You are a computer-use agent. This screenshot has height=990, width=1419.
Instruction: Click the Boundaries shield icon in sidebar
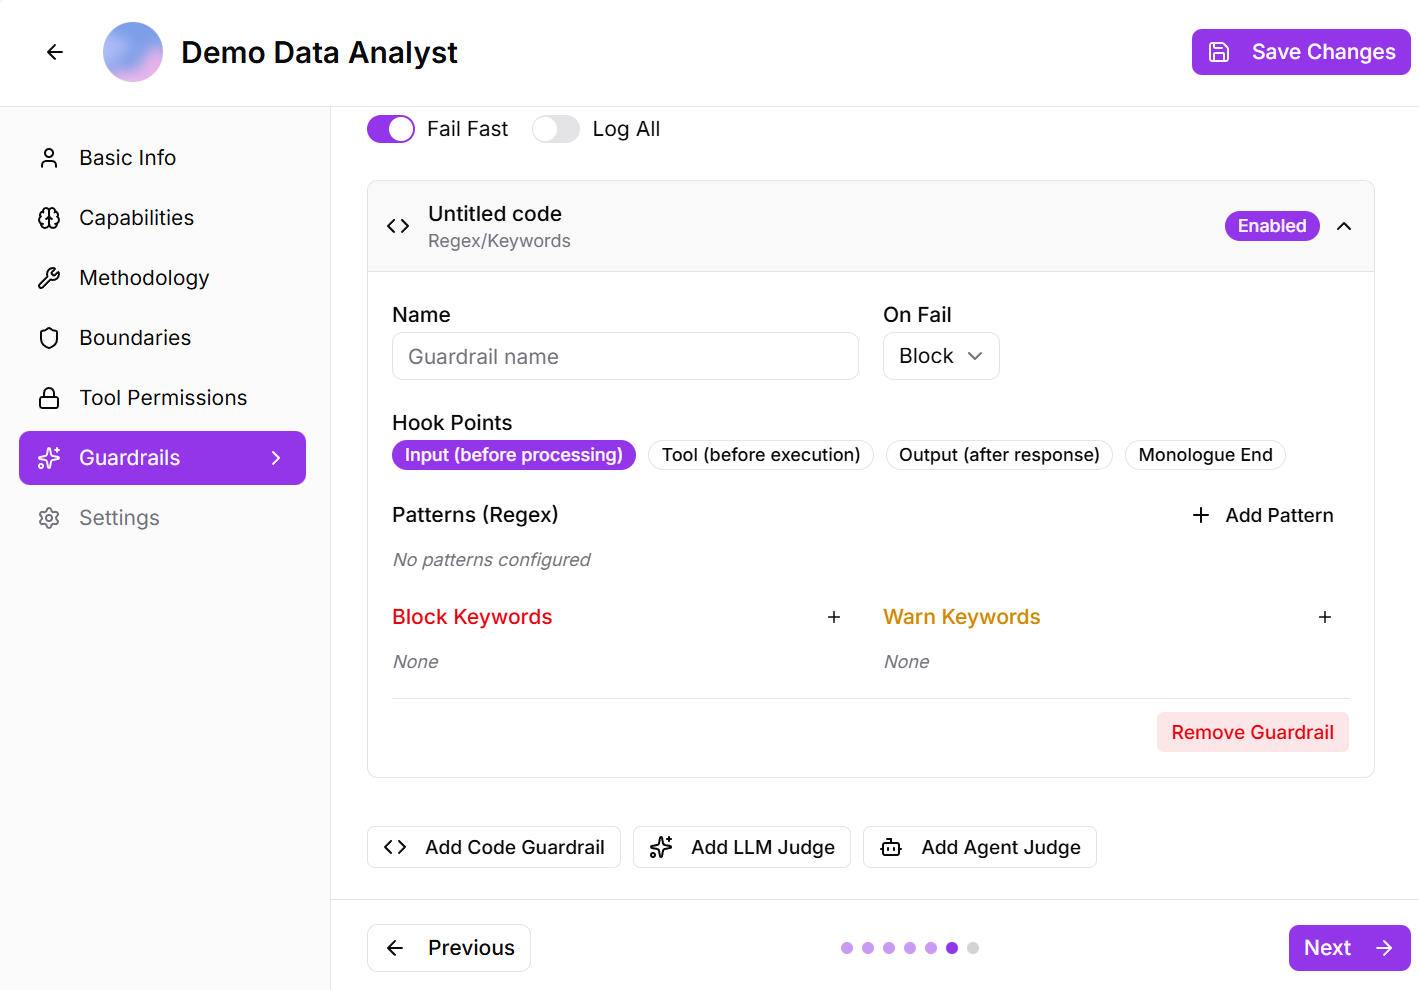[x=49, y=338]
